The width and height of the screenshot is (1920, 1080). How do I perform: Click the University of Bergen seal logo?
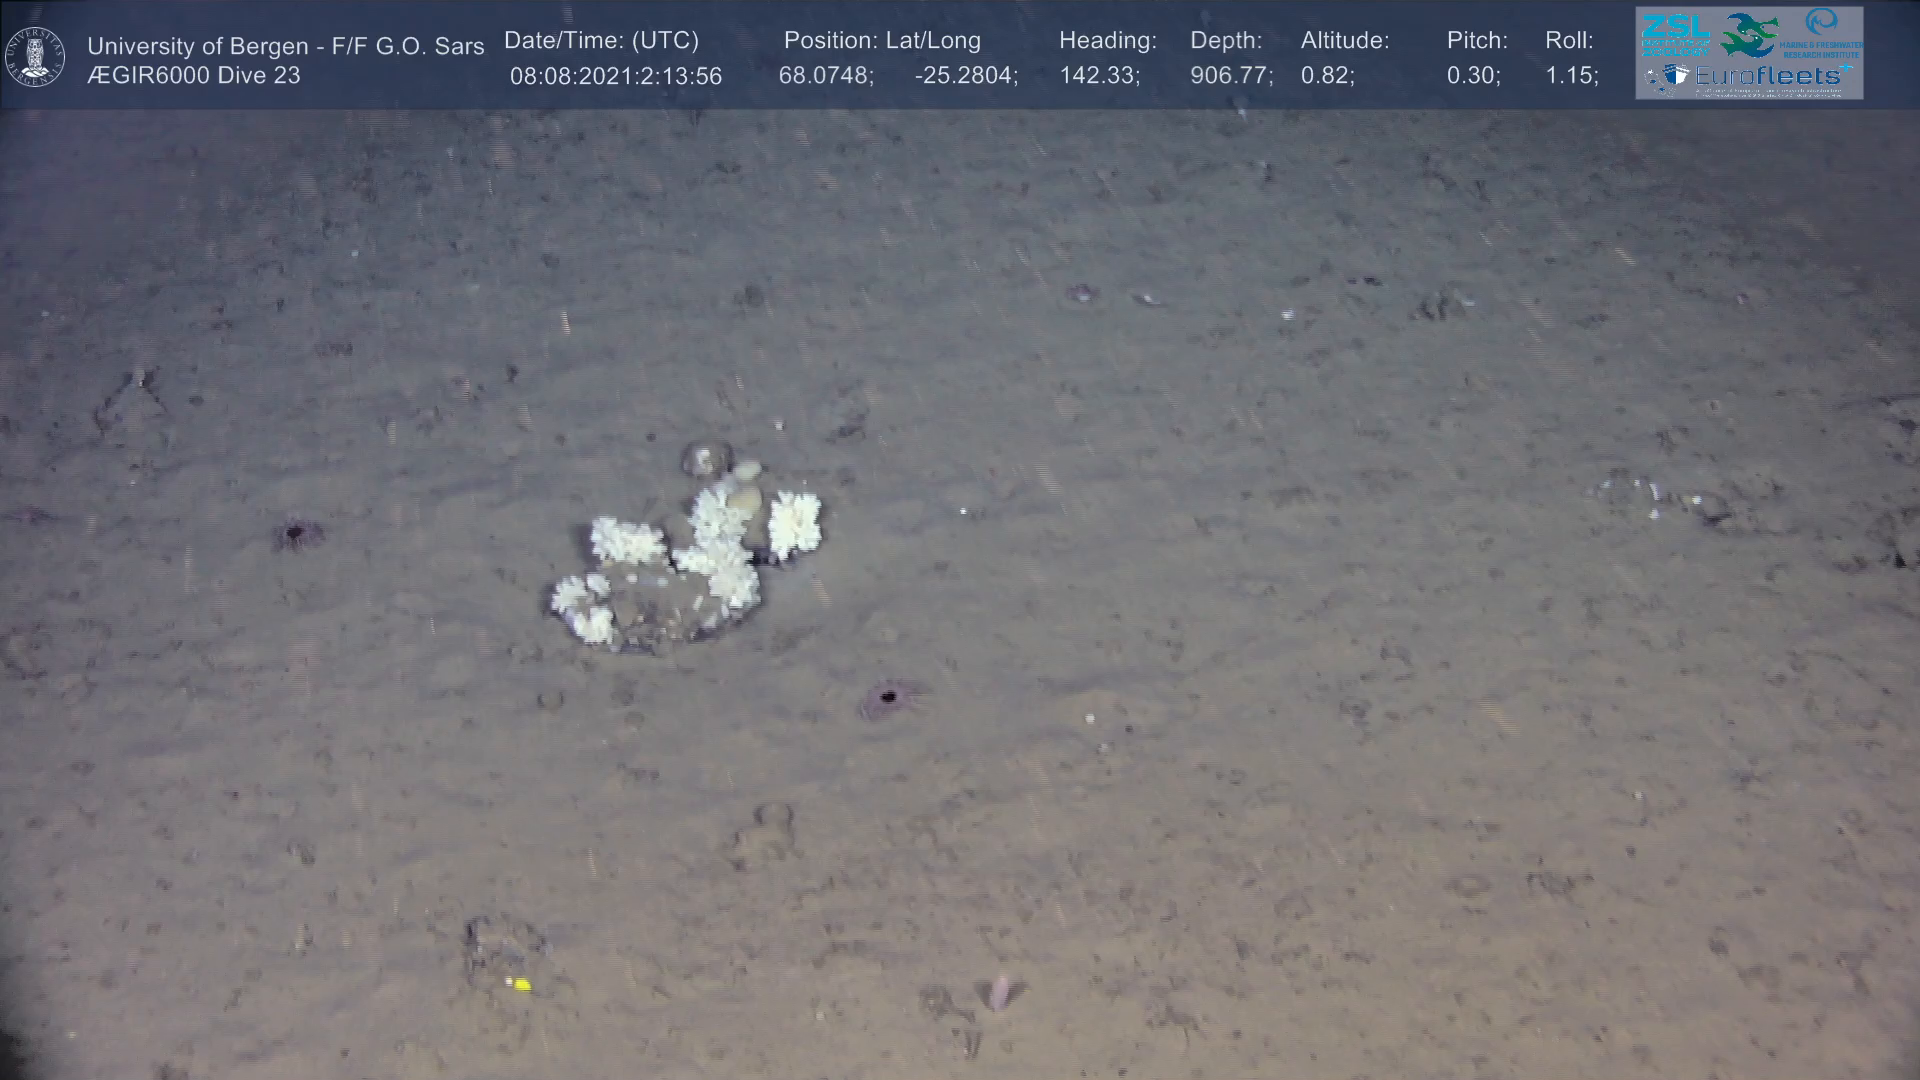36,57
